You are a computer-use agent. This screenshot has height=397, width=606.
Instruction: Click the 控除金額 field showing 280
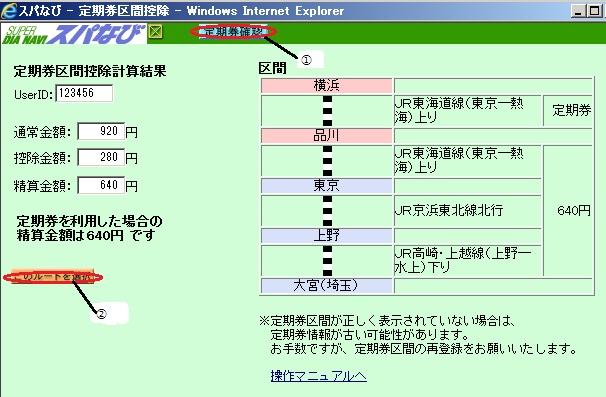click(101, 157)
